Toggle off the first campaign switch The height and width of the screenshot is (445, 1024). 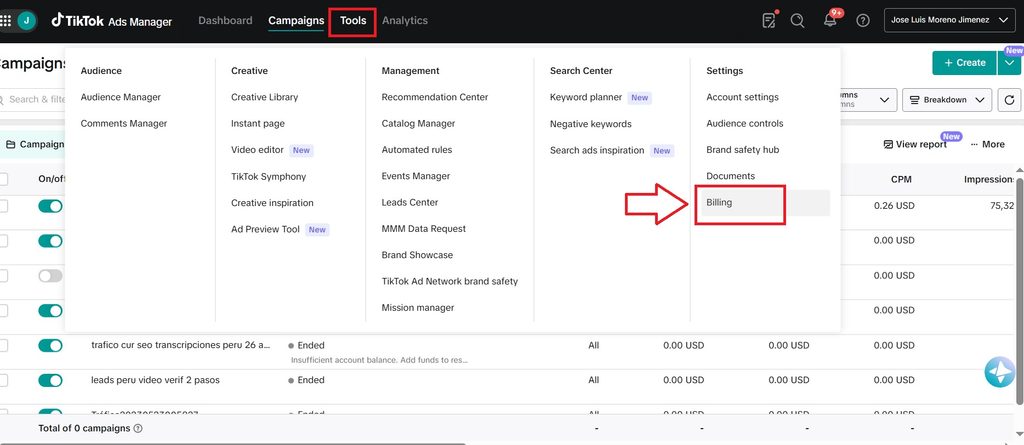50,206
